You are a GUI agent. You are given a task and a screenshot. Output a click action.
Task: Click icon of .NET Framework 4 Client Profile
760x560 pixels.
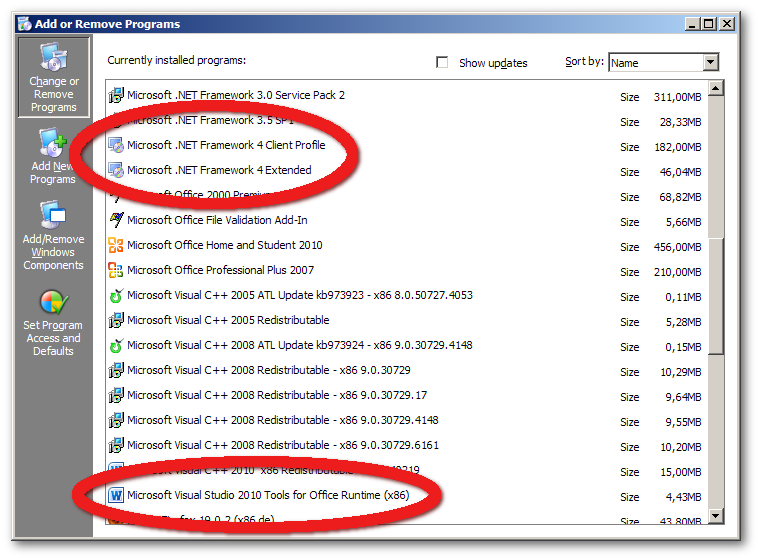coord(116,145)
